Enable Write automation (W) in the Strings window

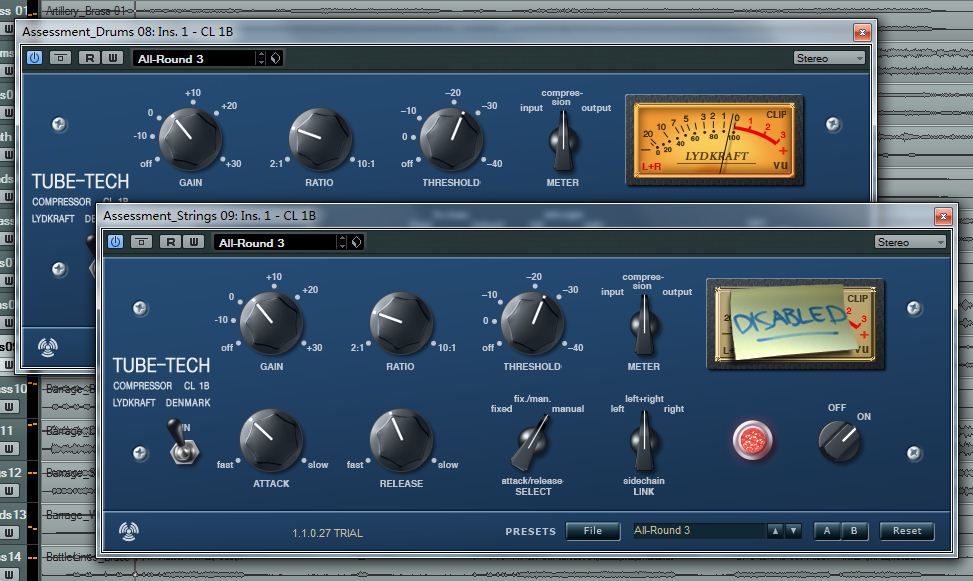coord(194,242)
